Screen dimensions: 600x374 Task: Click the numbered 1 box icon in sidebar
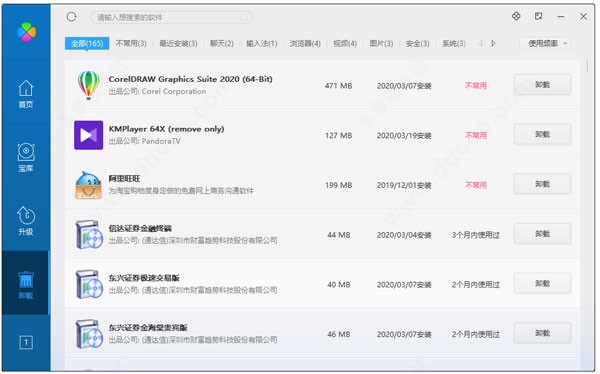tap(26, 342)
